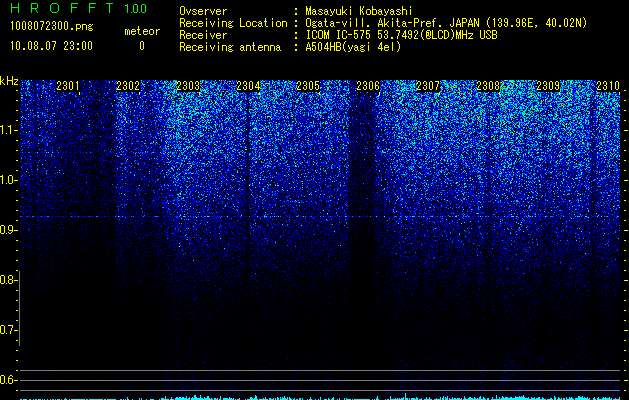Click the Receiving antenna label
This screenshot has width=629, height=400.
[x=230, y=47]
